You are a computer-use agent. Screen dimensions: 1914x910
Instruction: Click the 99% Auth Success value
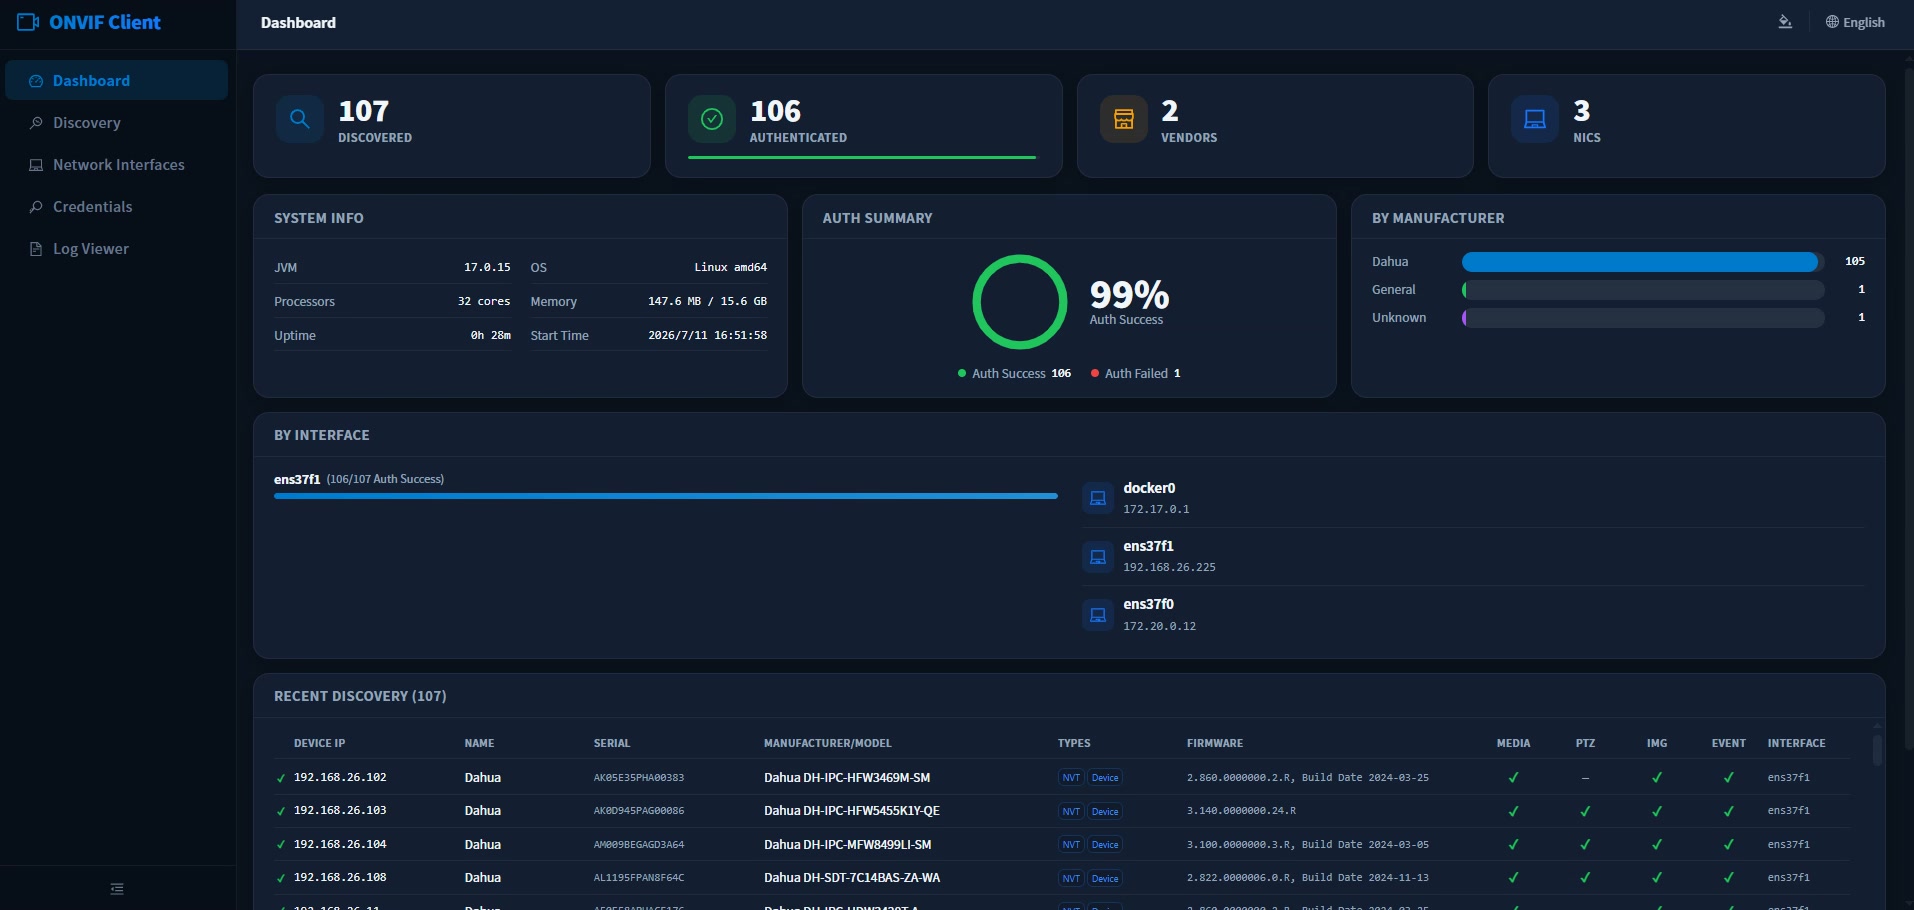click(1129, 294)
